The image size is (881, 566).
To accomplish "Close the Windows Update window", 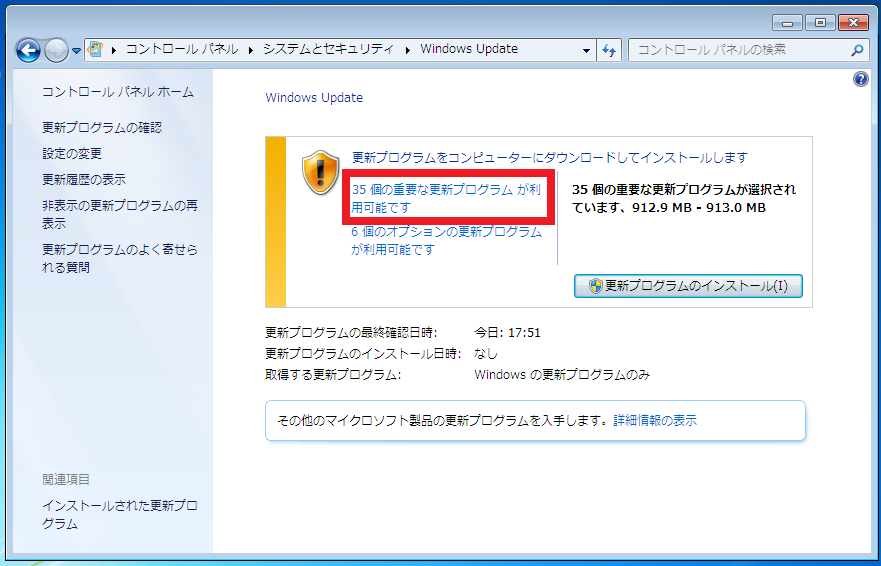I will 853,22.
